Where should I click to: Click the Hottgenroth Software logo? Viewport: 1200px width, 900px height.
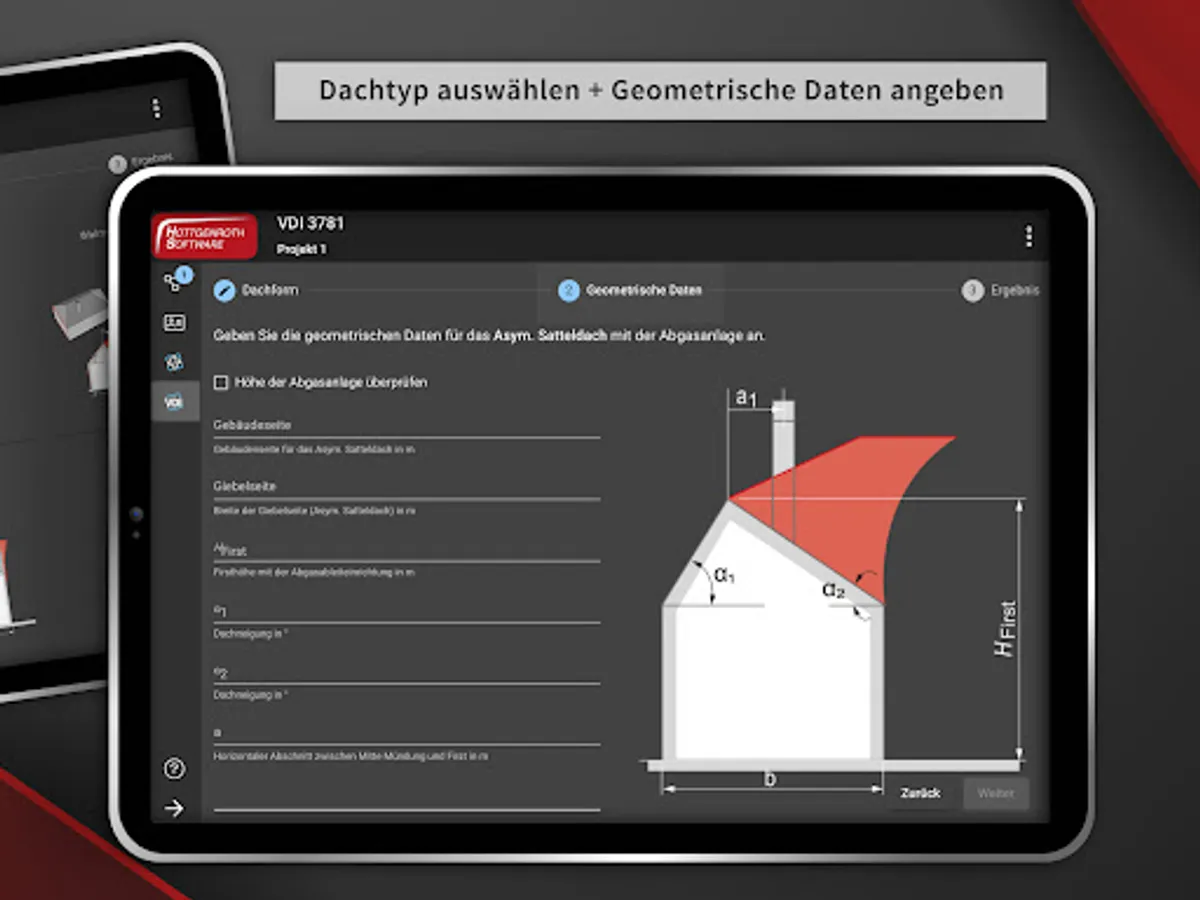(204, 238)
